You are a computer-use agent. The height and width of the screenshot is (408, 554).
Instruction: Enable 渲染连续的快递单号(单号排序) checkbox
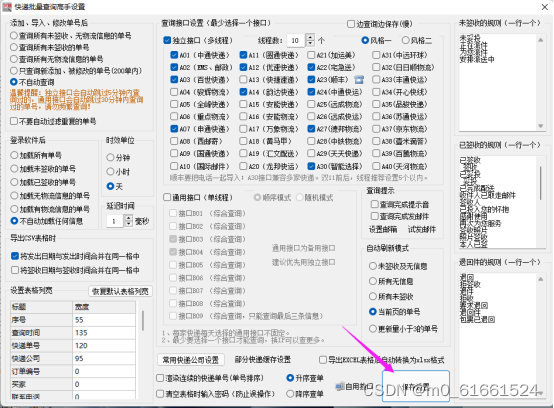click(160, 378)
